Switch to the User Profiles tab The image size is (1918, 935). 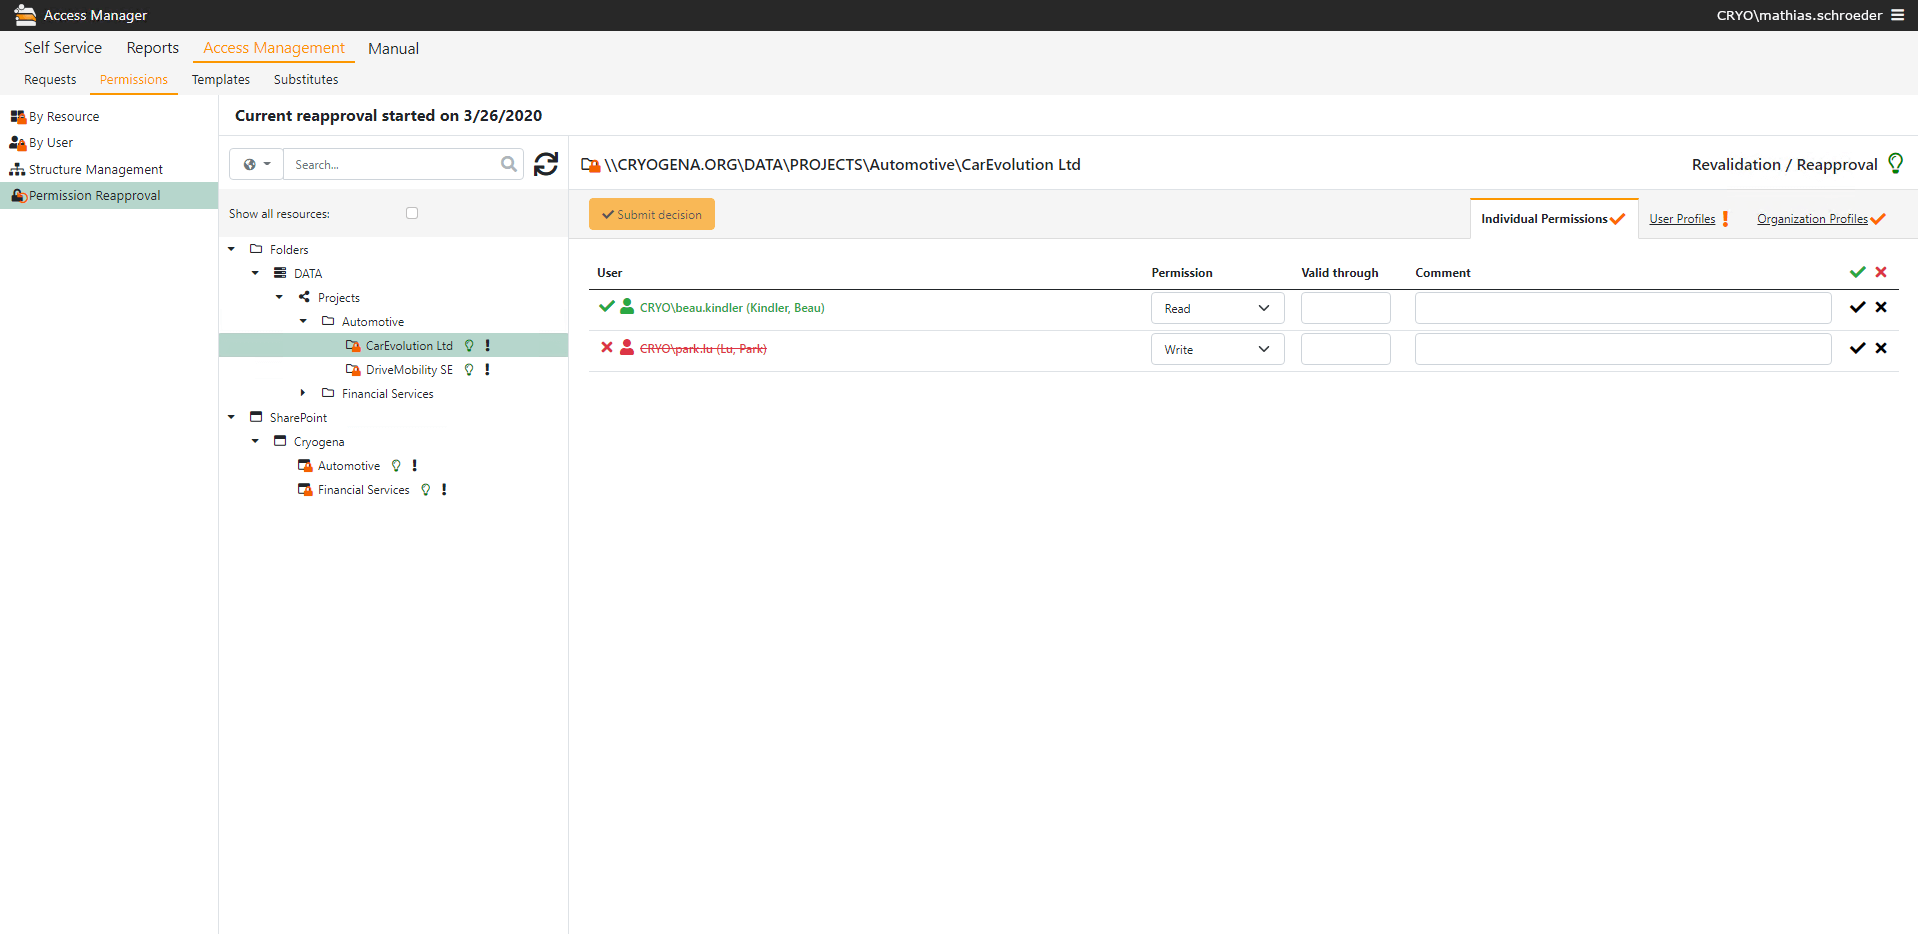click(x=1682, y=219)
